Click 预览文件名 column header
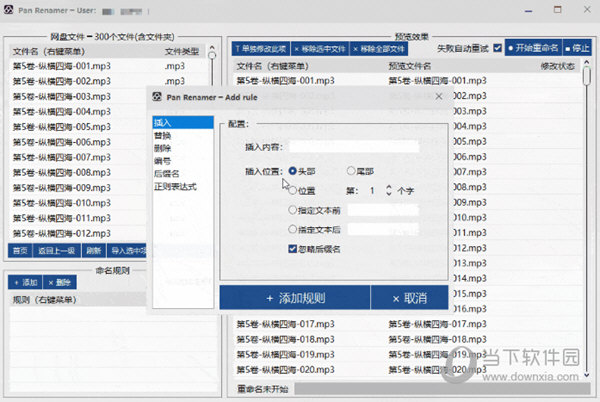This screenshot has height=402, width=600. tap(409, 66)
